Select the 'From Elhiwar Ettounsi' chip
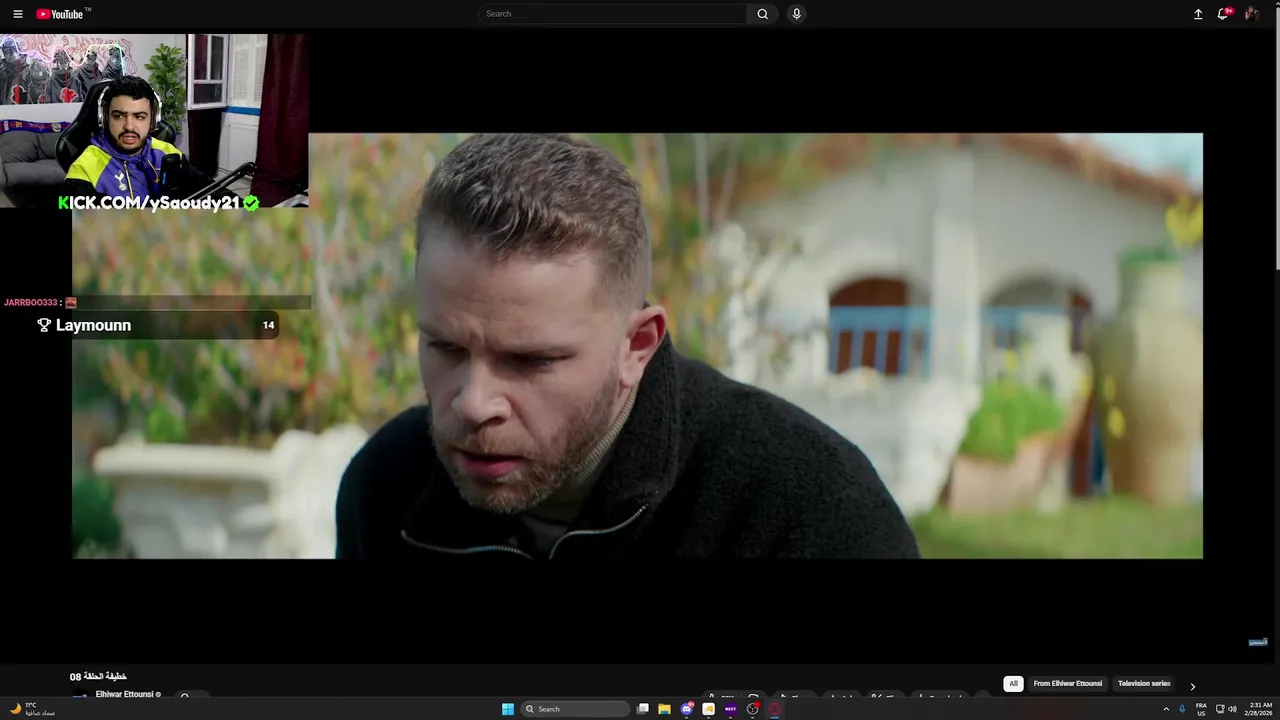Image resolution: width=1280 pixels, height=720 pixels. (1067, 684)
